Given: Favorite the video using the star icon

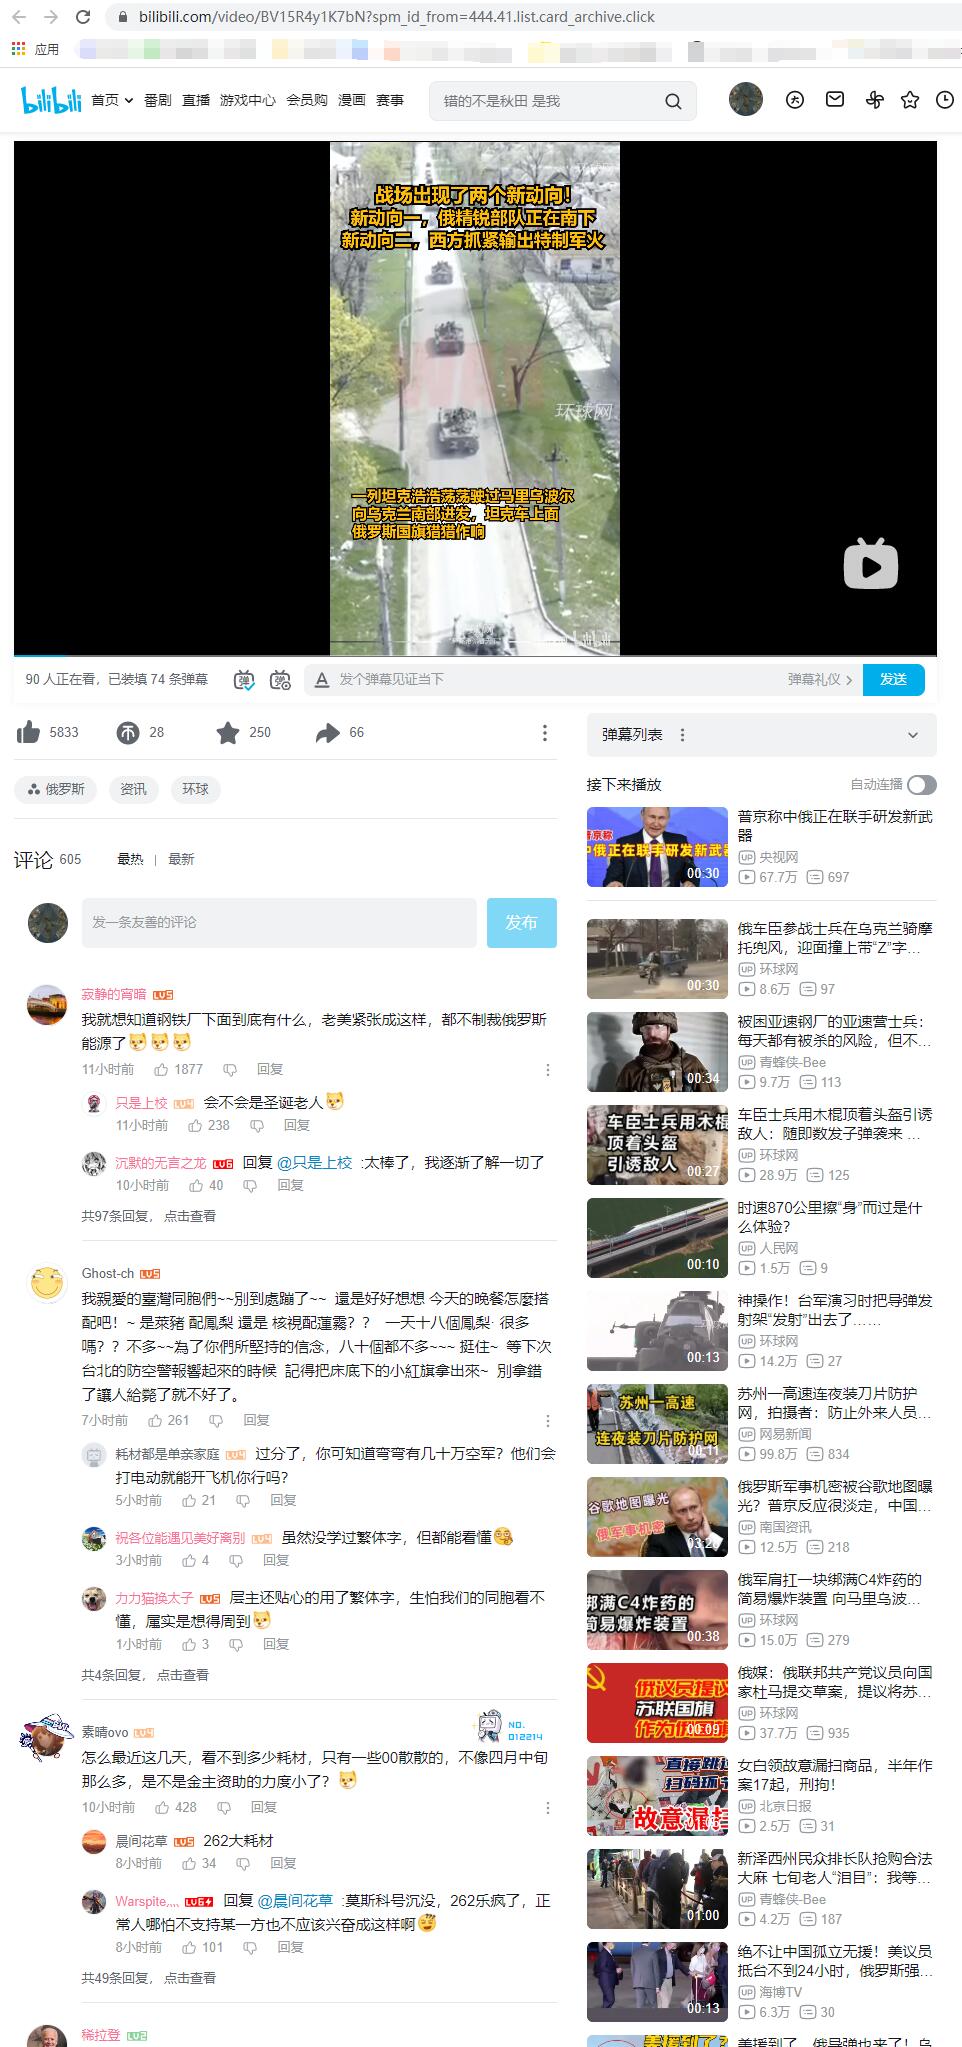Looking at the screenshot, I should click(x=228, y=733).
